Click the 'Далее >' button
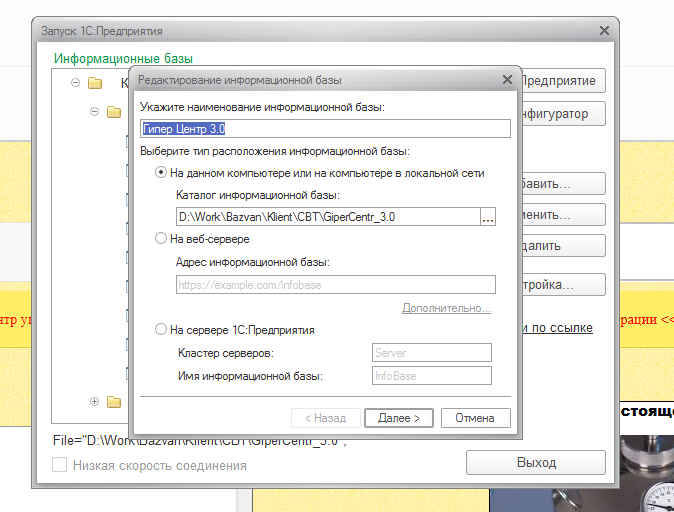Viewport: 674px width, 512px height. (399, 418)
